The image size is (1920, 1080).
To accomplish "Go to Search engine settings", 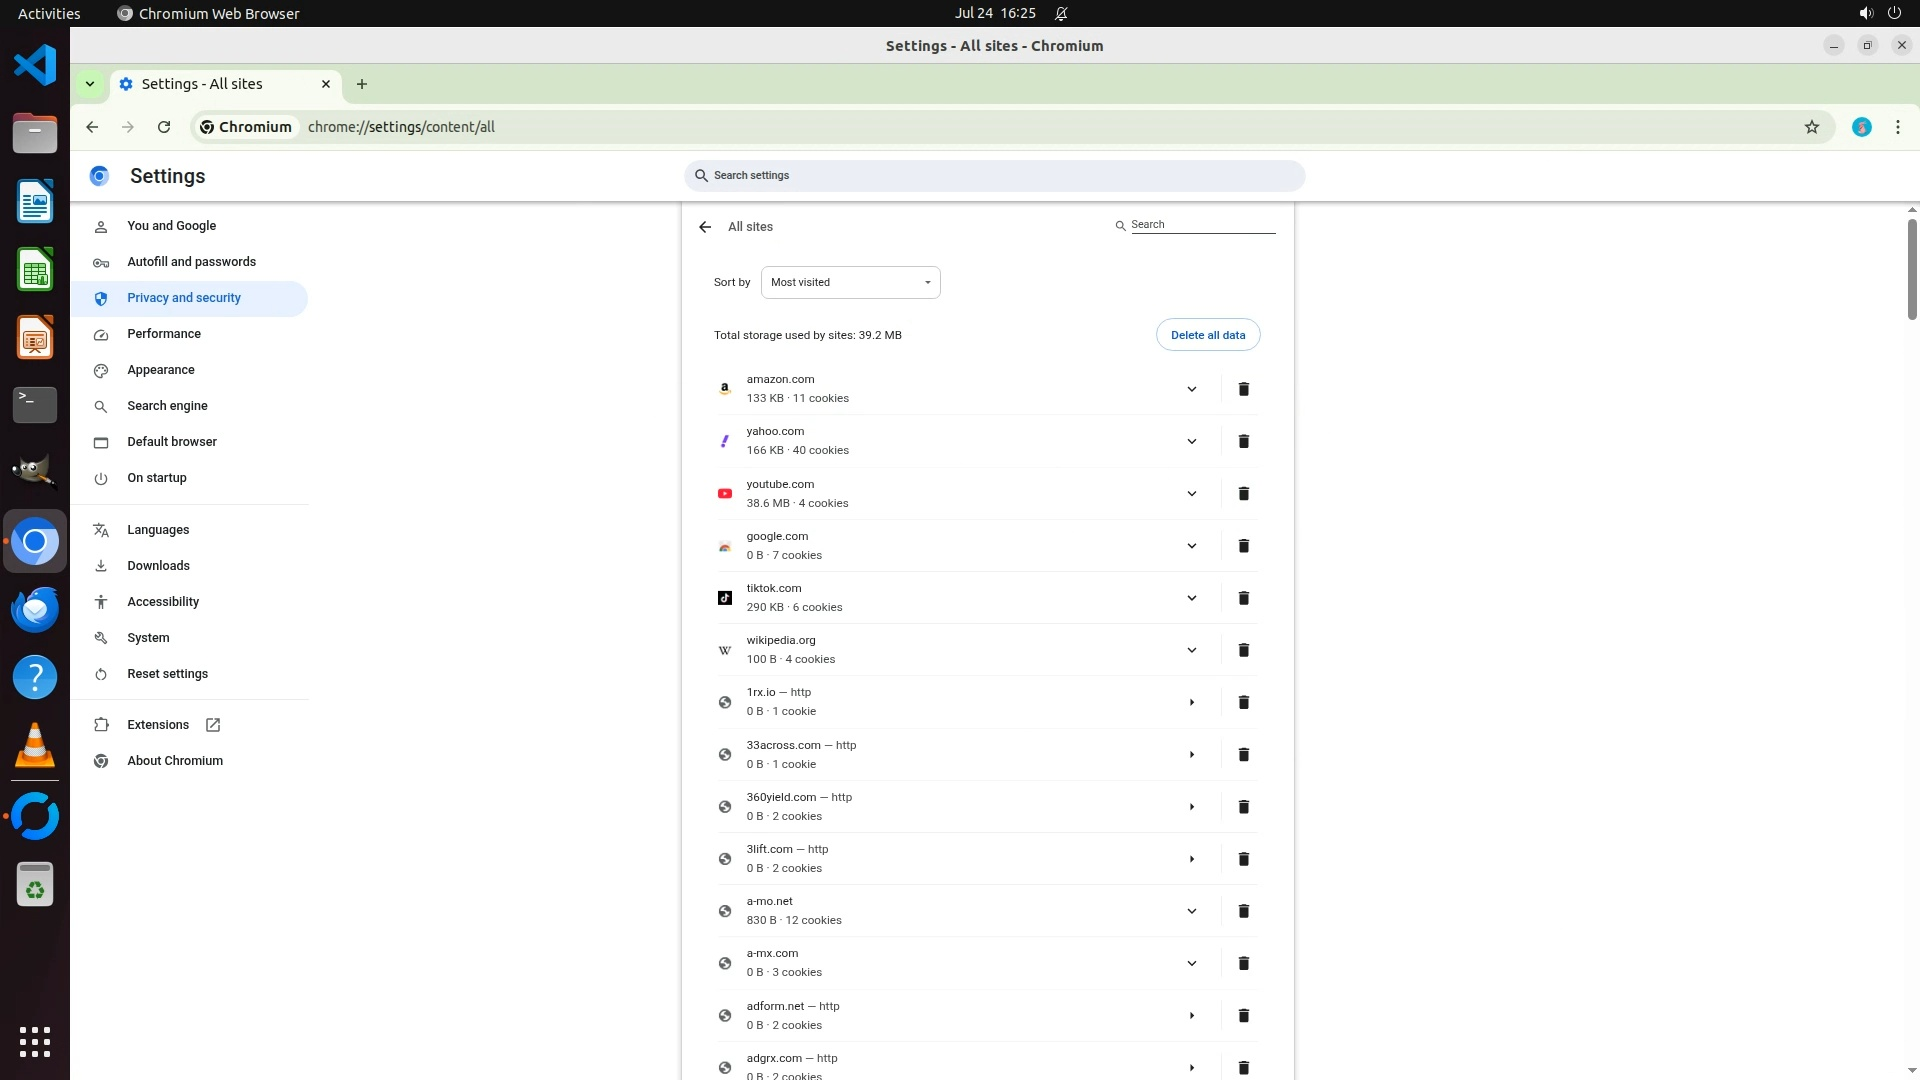I will [167, 406].
